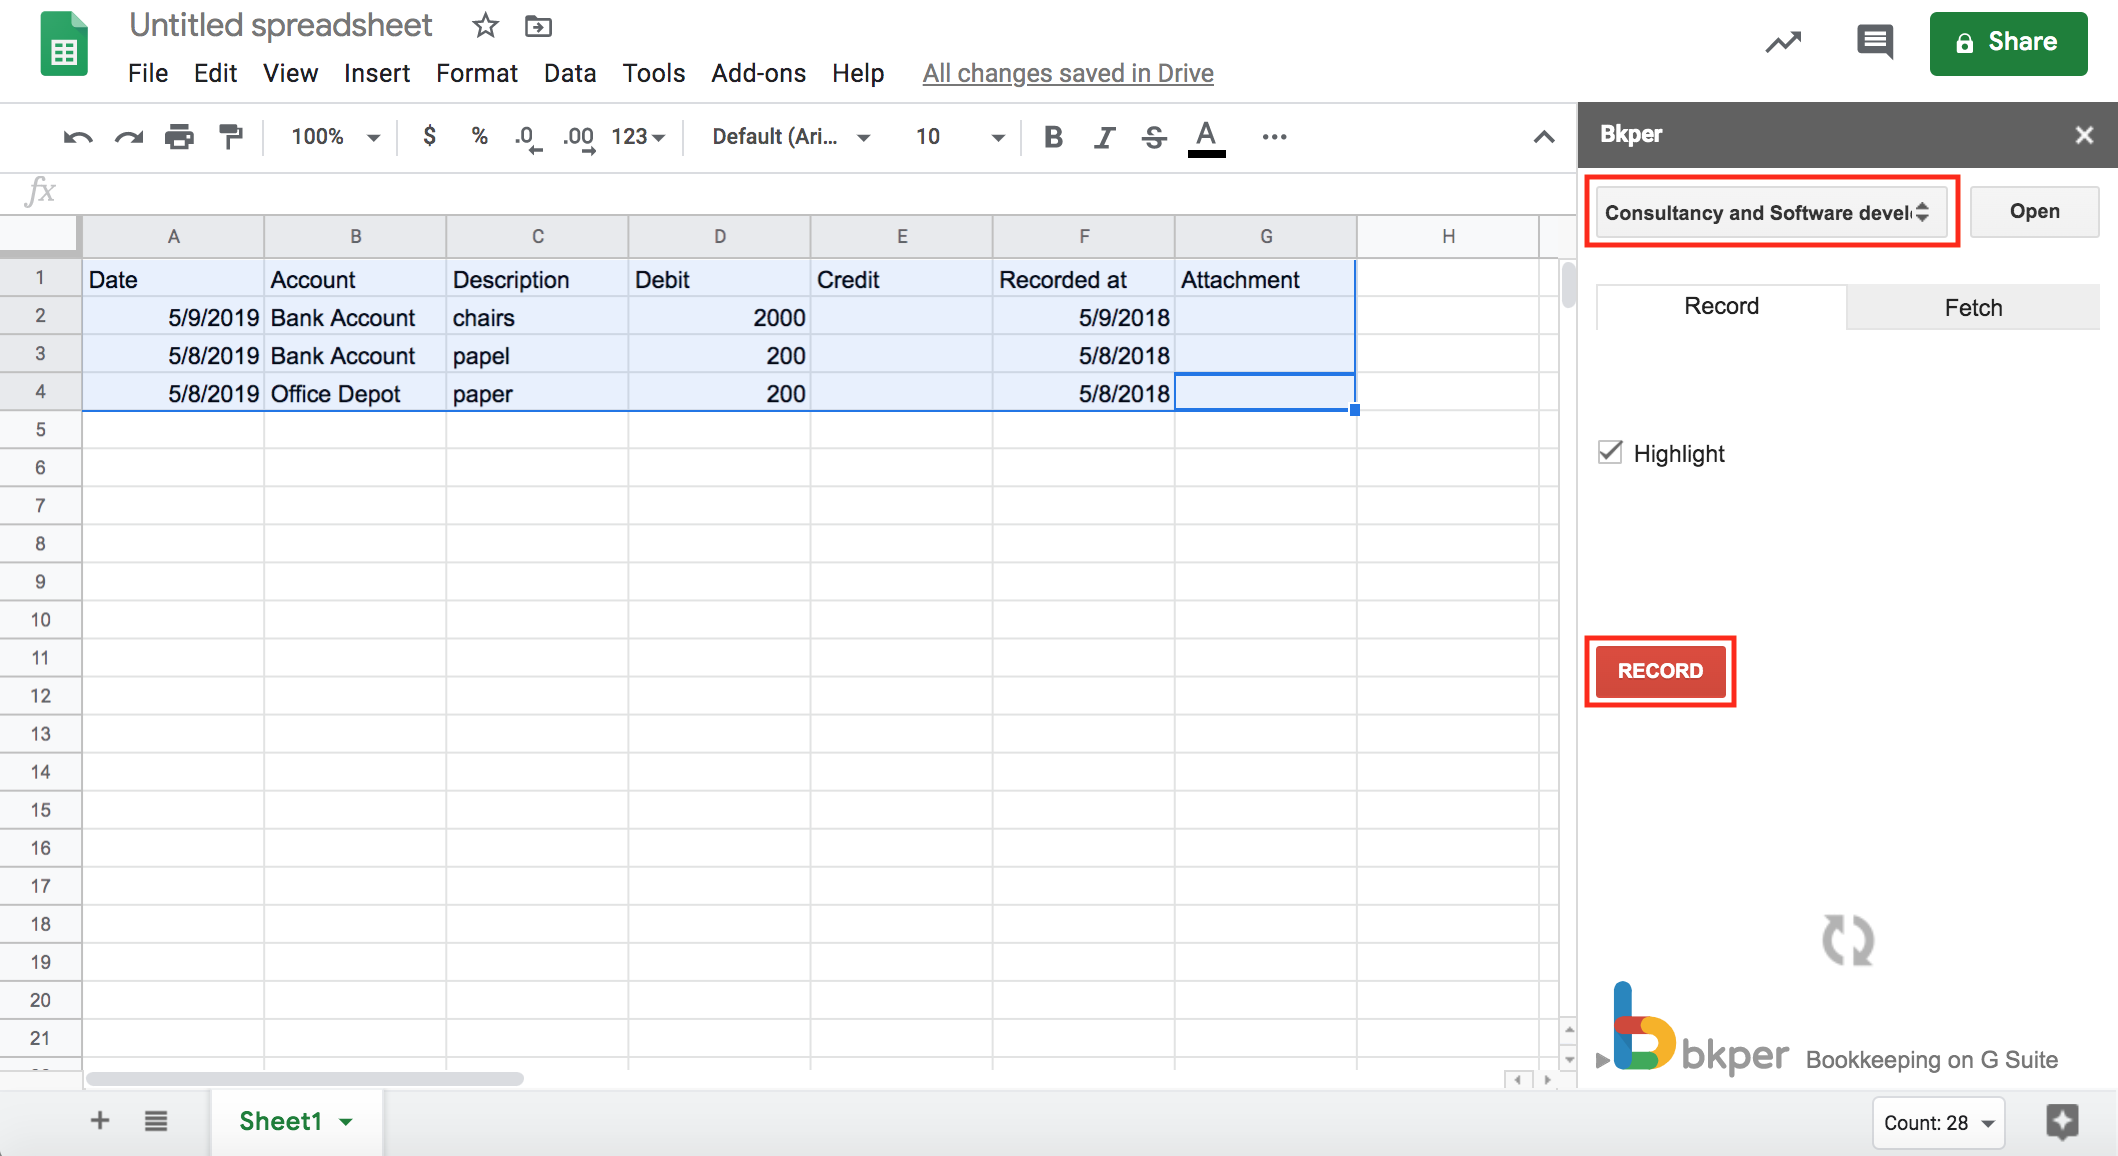Toggle bold formatting
Image resolution: width=2118 pixels, height=1156 pixels.
pyautogui.click(x=1052, y=137)
